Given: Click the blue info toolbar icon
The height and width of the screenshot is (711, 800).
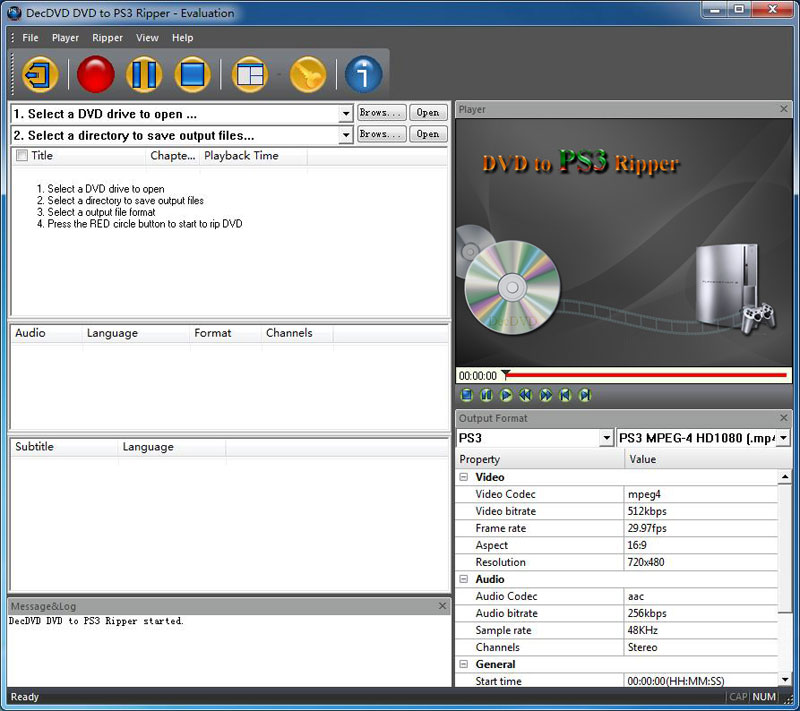Looking at the screenshot, I should [x=363, y=74].
